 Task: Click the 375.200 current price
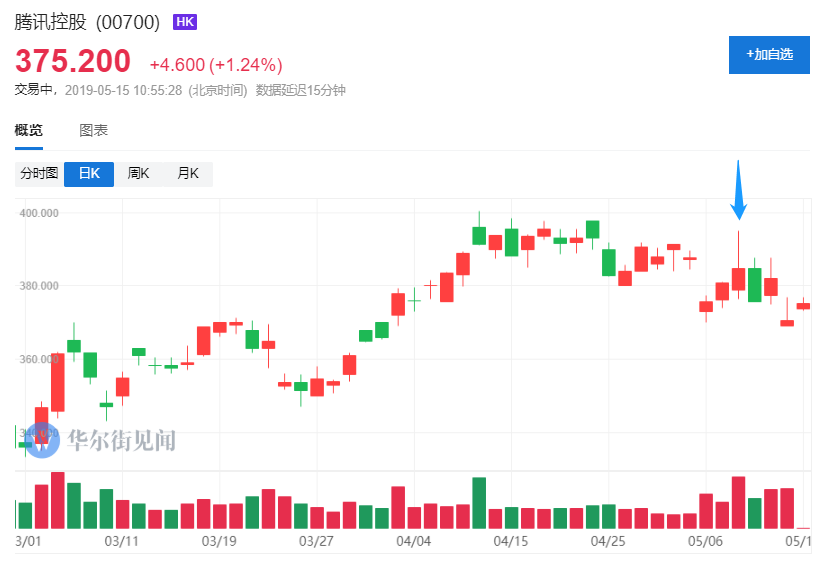(73, 61)
